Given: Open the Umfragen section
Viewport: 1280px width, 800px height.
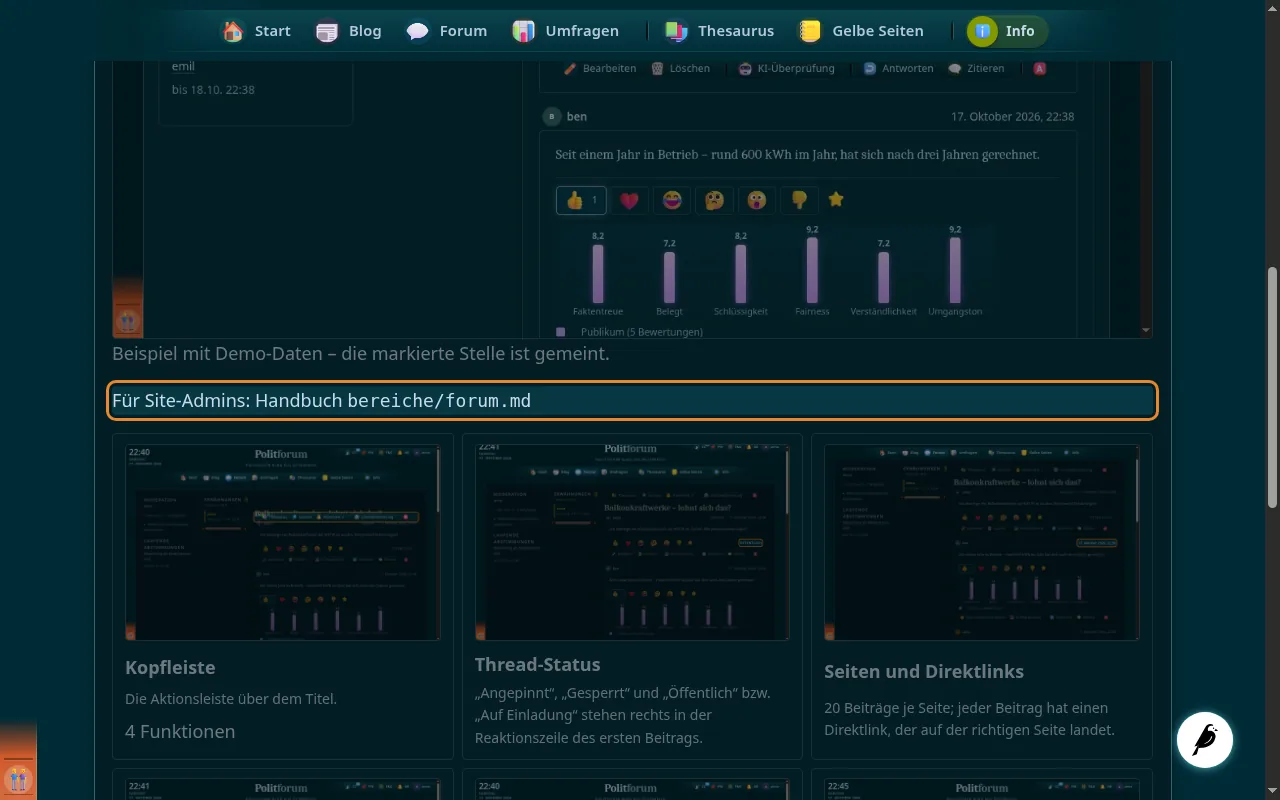Looking at the screenshot, I should [565, 31].
